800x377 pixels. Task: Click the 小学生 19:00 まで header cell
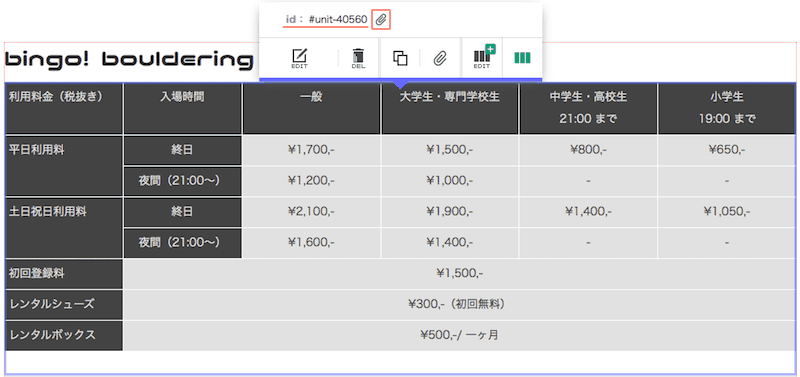727,109
